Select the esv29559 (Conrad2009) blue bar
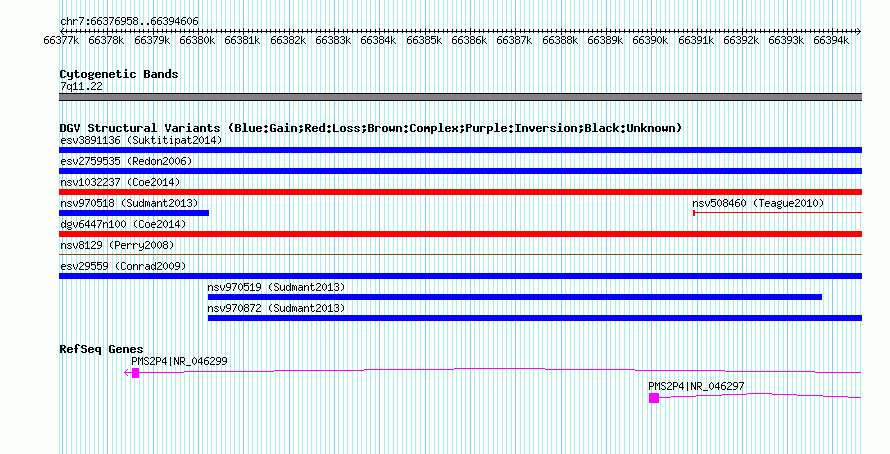 460,276
